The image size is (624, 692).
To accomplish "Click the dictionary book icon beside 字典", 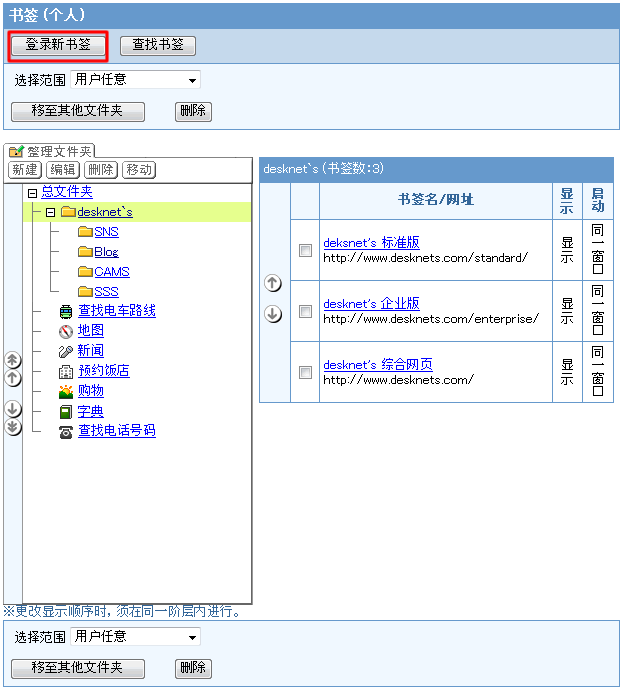I will coord(66,411).
